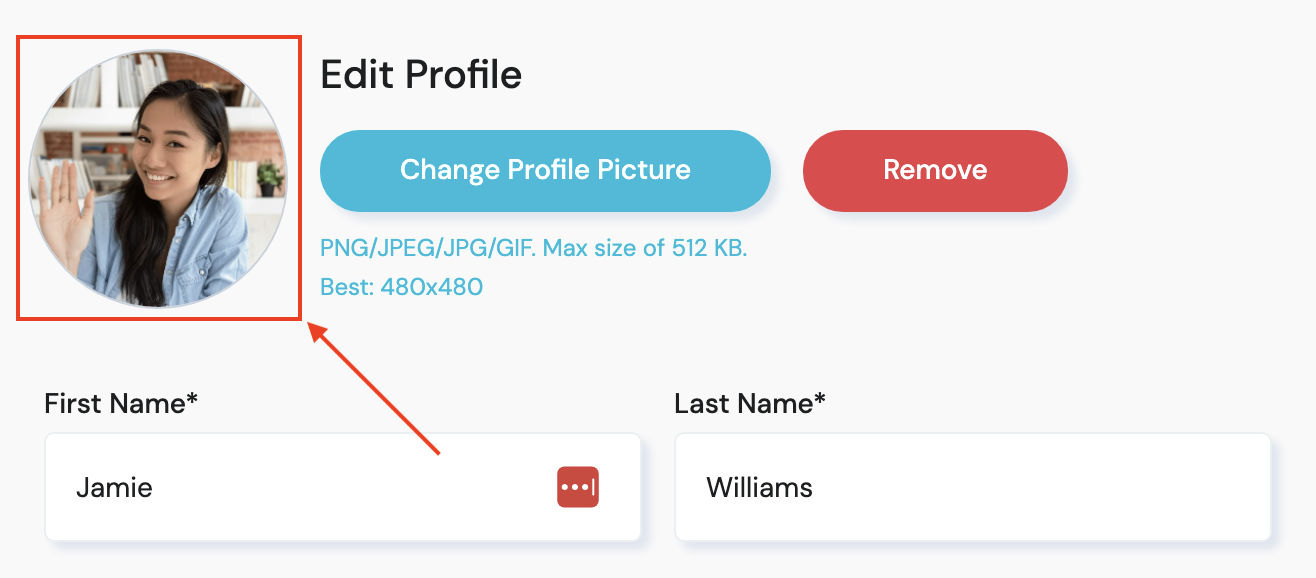The height and width of the screenshot is (578, 1316).
Task: Click the Change Profile Picture button
Action: click(545, 170)
